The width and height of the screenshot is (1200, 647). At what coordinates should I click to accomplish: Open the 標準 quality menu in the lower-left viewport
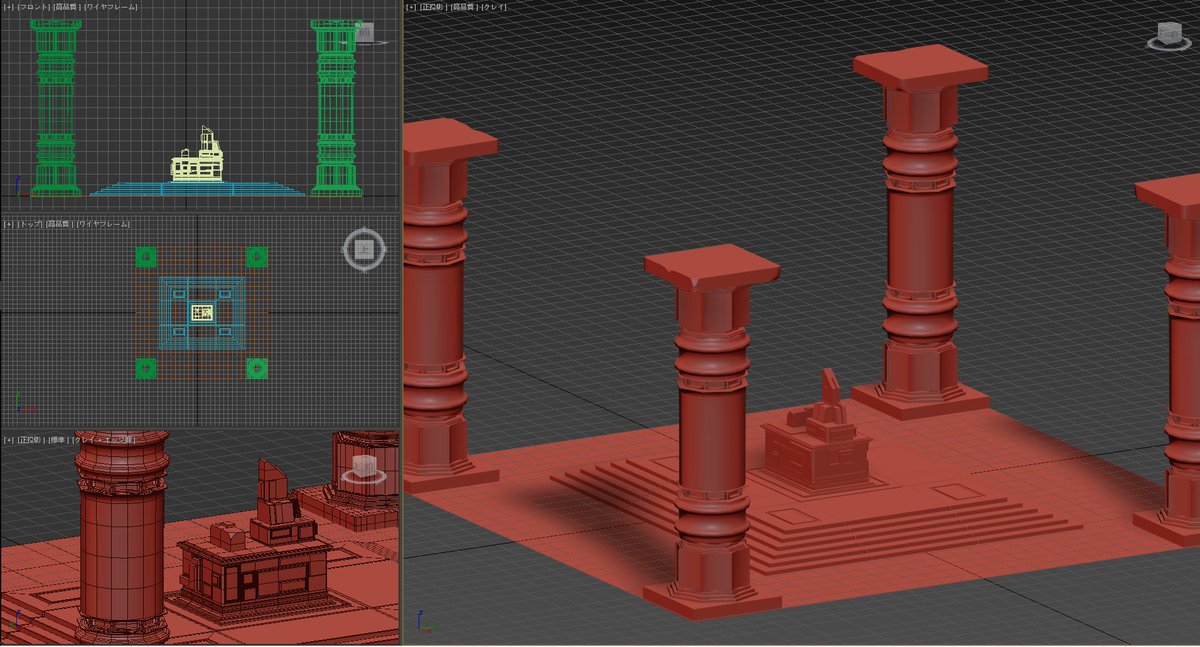click(60, 440)
